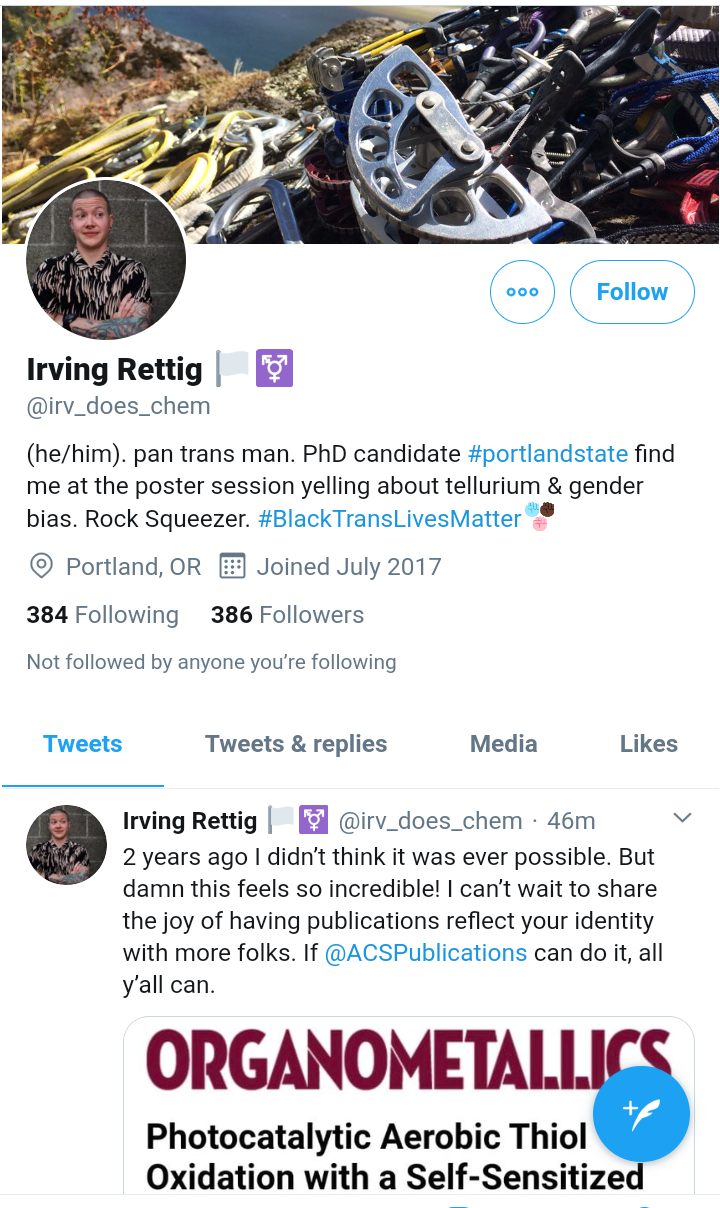Image resolution: width=720 pixels, height=1208 pixels.
Task: Click the transgender symbol emoji in profile name
Action: [x=275, y=369]
